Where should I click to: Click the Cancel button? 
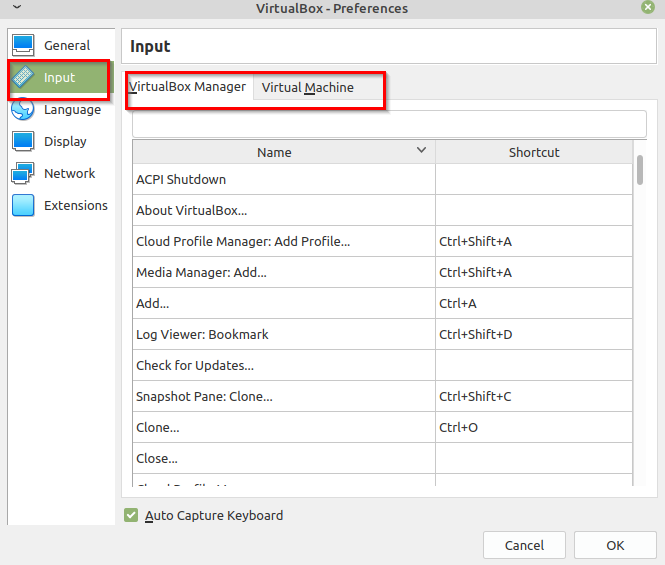(524, 545)
